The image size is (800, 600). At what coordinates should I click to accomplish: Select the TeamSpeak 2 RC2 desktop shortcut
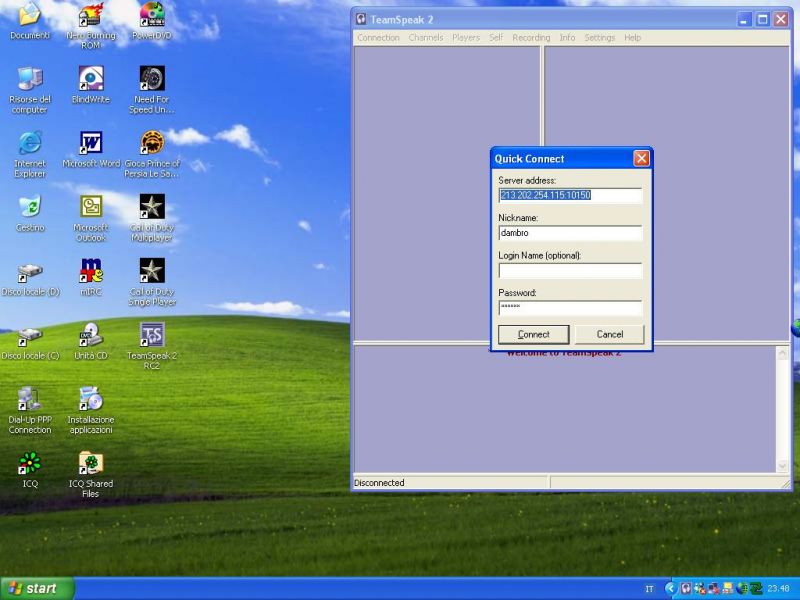[152, 347]
